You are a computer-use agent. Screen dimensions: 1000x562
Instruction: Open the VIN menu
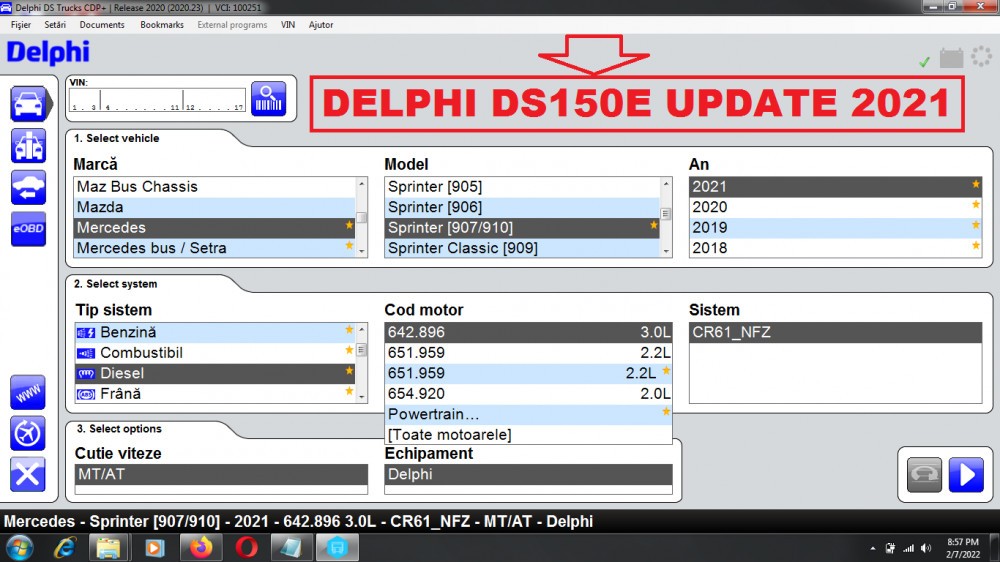click(288, 25)
